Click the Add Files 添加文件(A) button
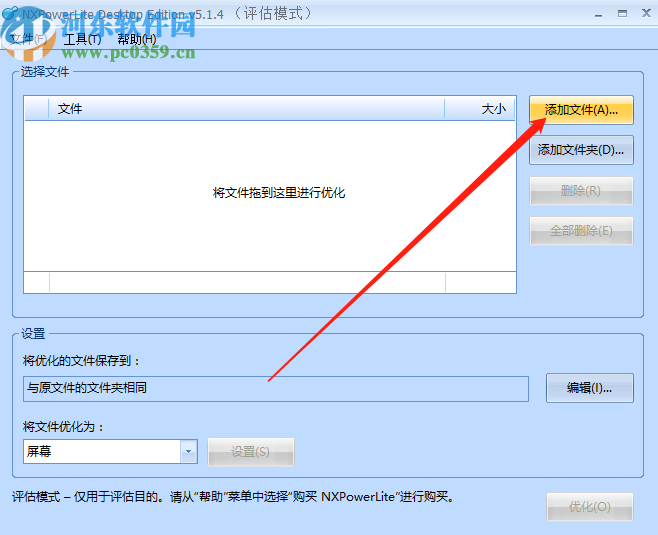 [x=581, y=110]
